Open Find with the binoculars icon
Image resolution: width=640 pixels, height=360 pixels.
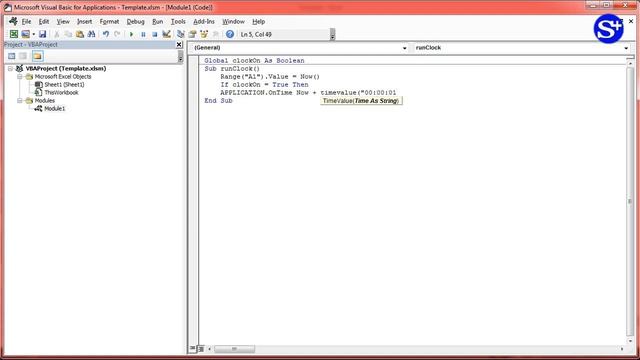click(91, 34)
